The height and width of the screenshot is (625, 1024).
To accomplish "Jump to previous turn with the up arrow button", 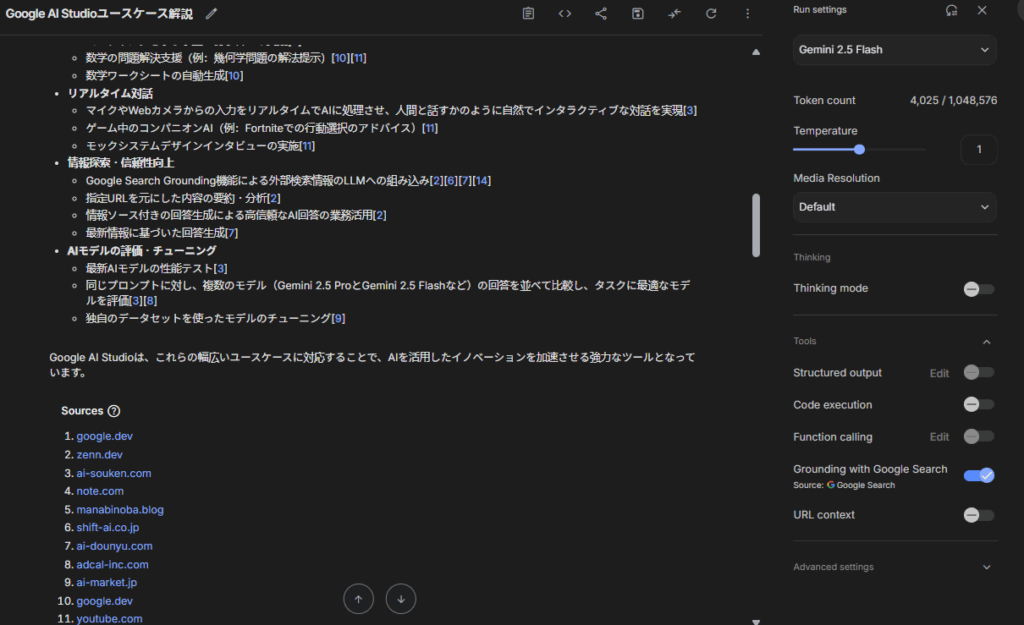I will tap(359, 599).
